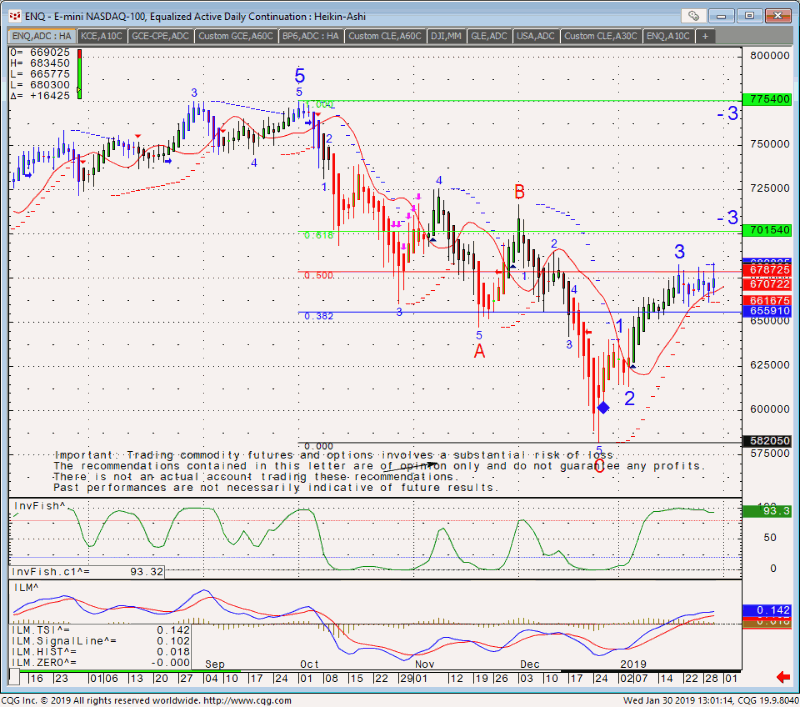
Task: Click the InvFish 93.3 value label
Action: tap(769, 512)
